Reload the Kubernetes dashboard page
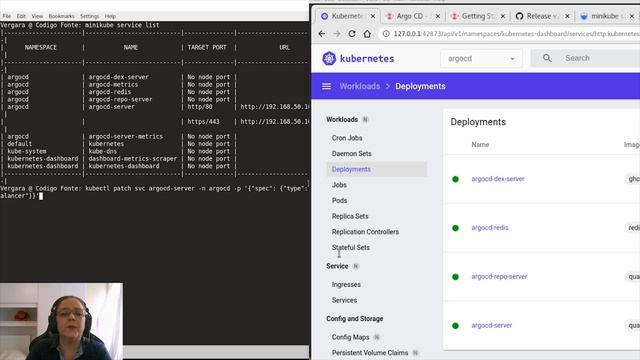Image resolution: width=640 pixels, height=360 pixels. click(x=352, y=34)
